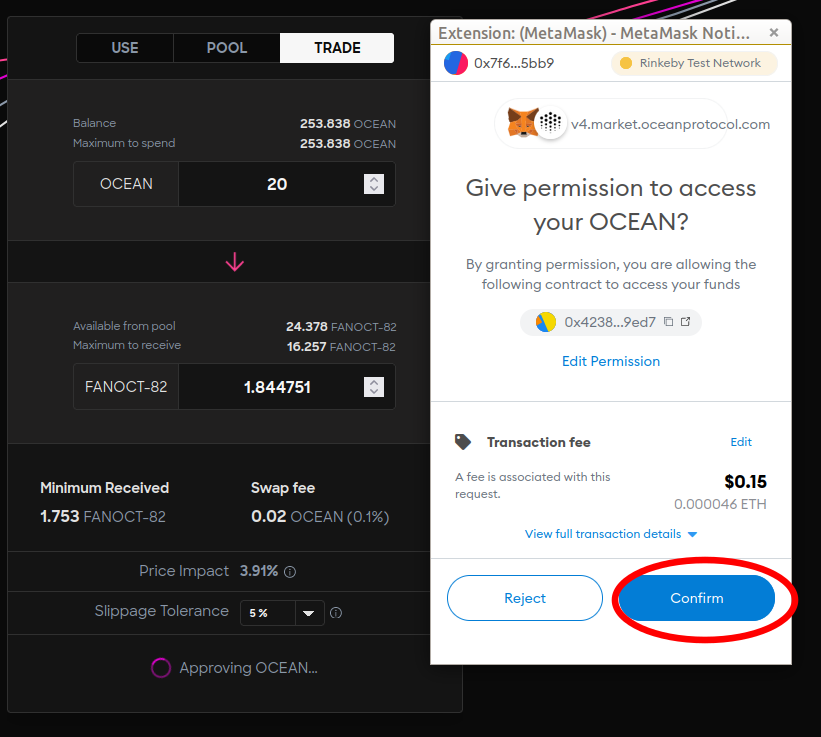The height and width of the screenshot is (737, 821).
Task: Edit the transaction fee
Action: tap(741, 442)
